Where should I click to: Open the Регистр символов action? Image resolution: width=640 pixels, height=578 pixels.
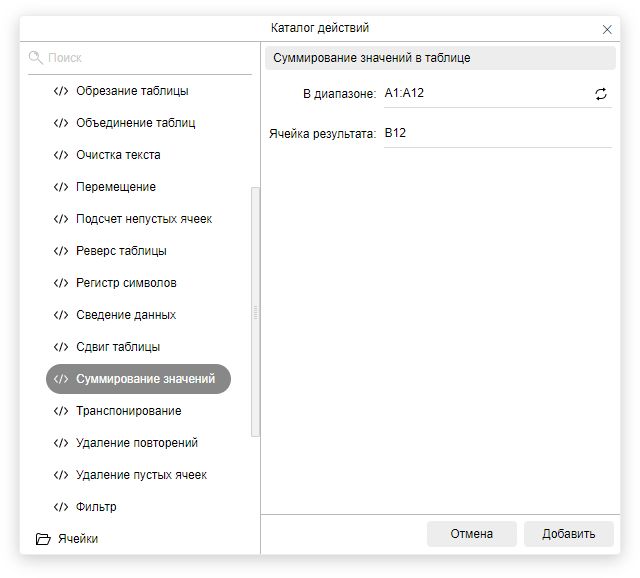tap(126, 283)
